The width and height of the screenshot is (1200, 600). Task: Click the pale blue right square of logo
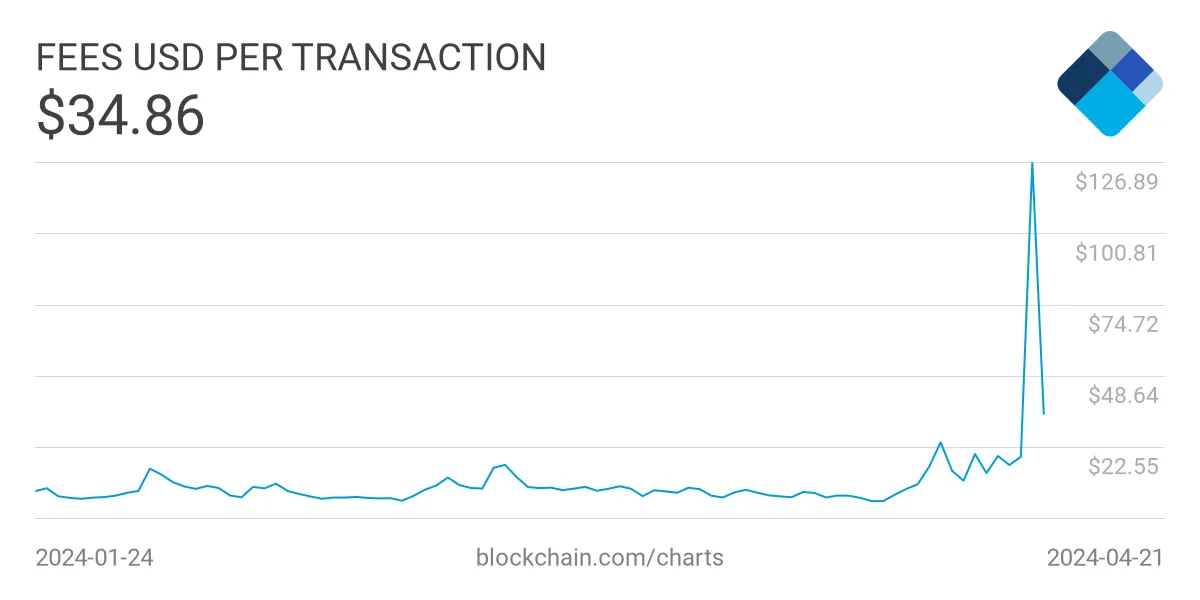coord(1148,87)
